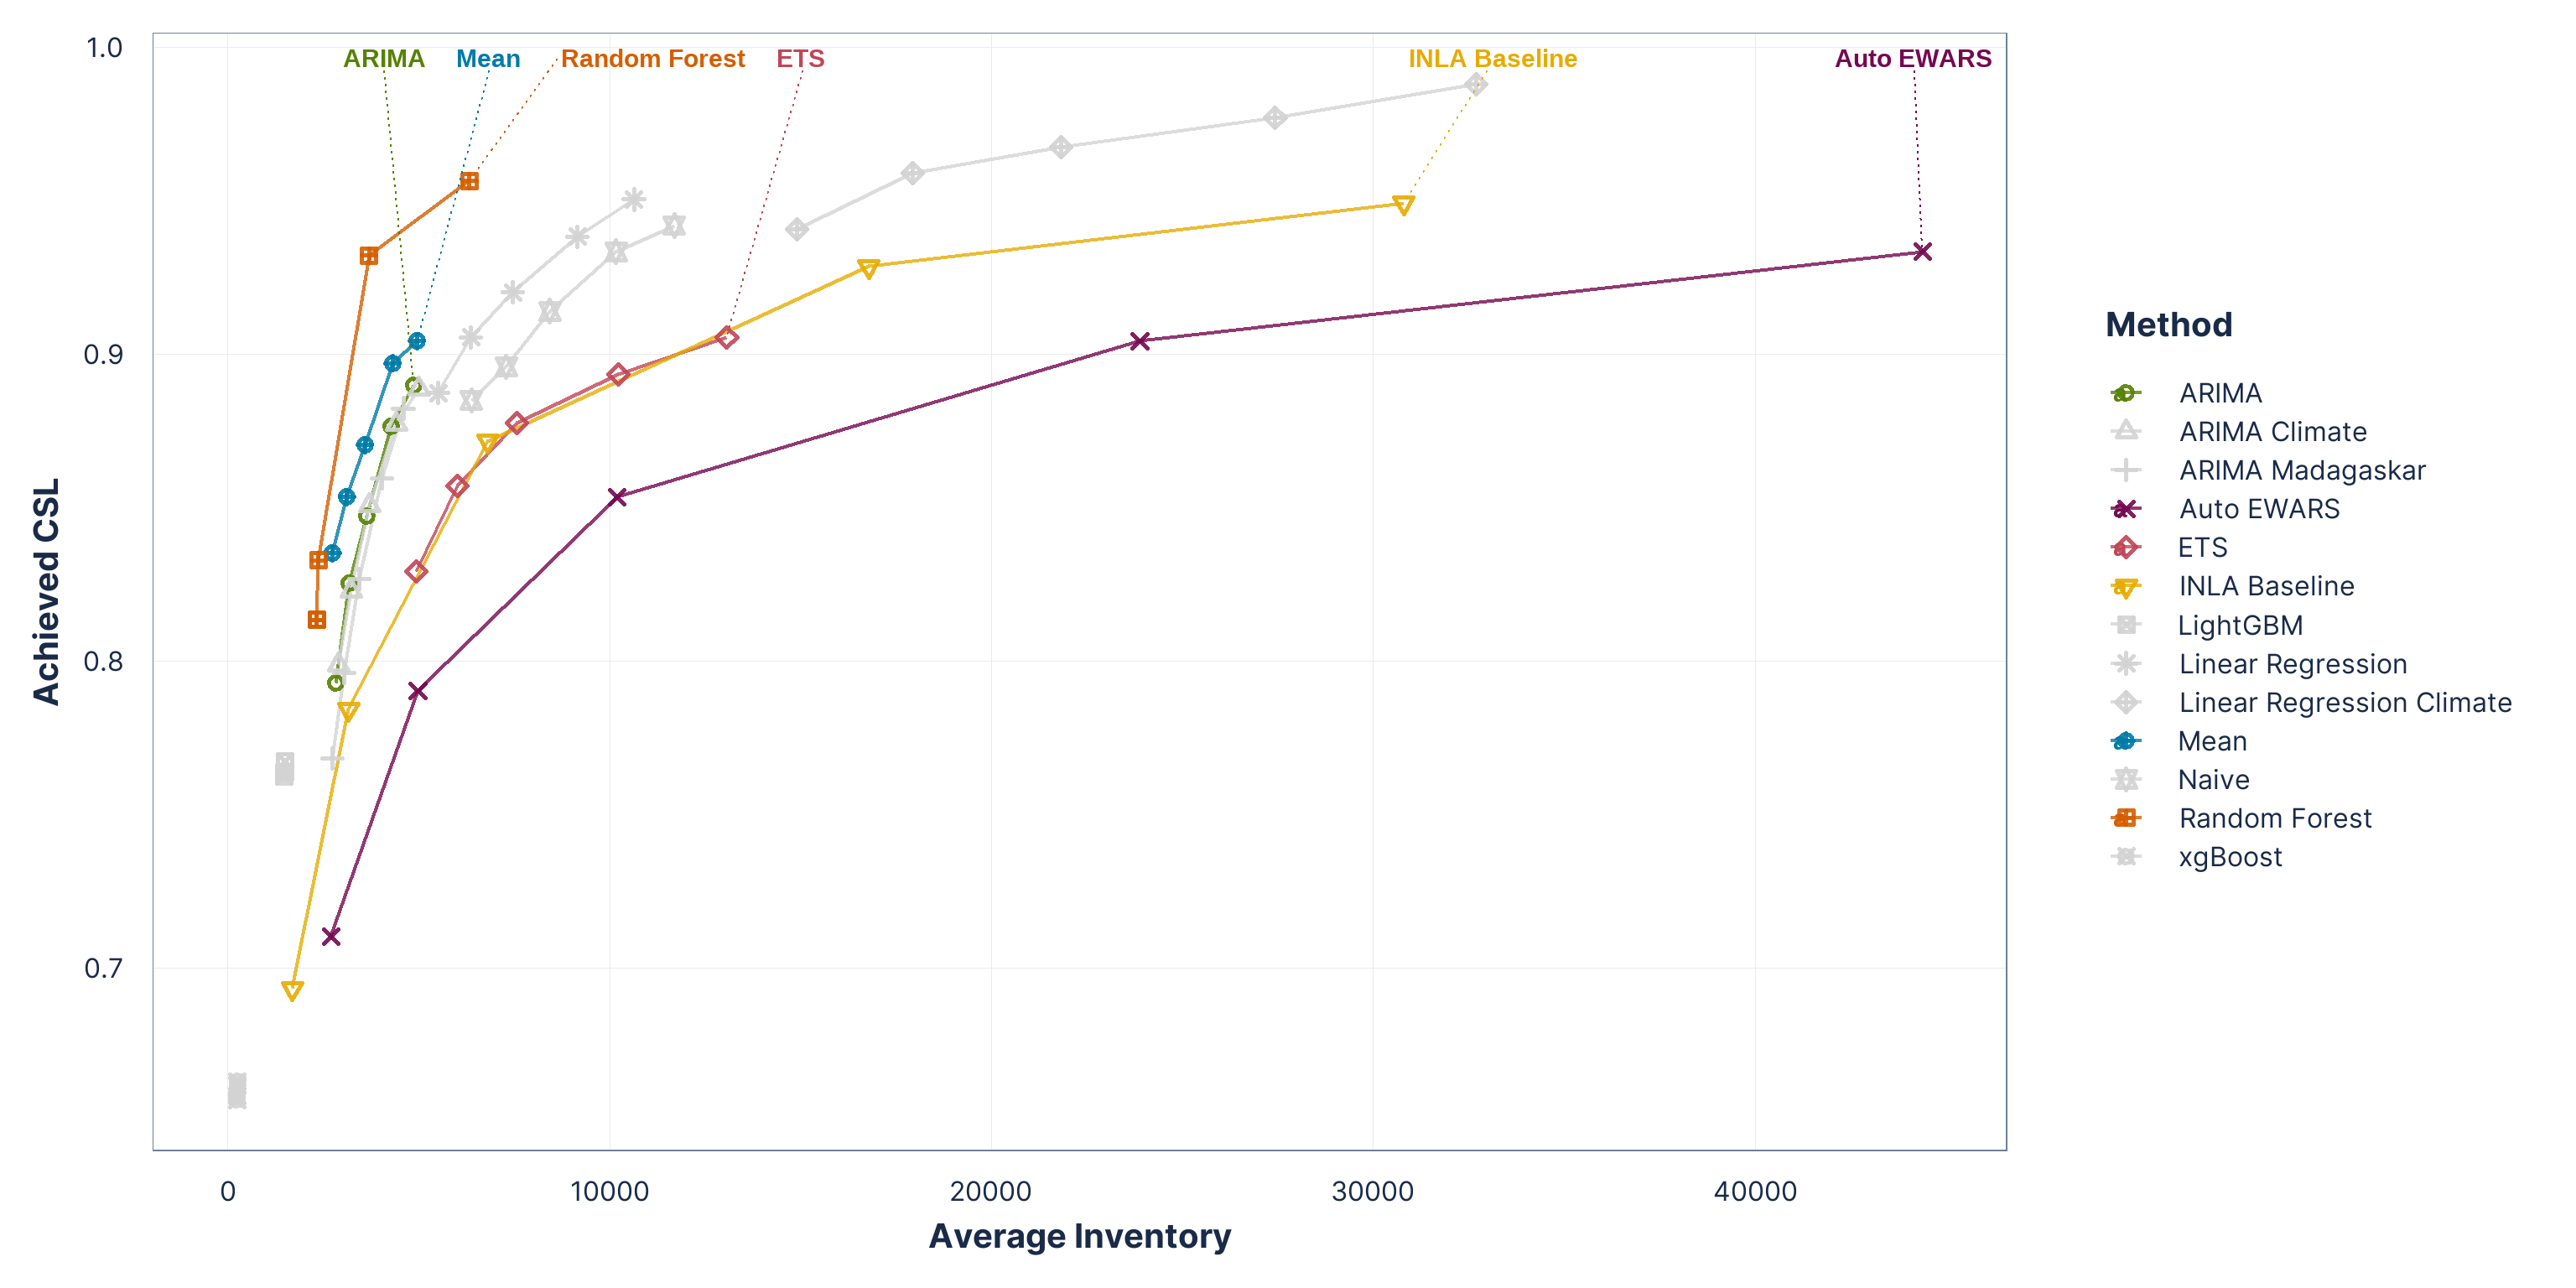Click the Naive legend star icon
This screenshot has height=1288, width=2576.
click(x=2125, y=779)
